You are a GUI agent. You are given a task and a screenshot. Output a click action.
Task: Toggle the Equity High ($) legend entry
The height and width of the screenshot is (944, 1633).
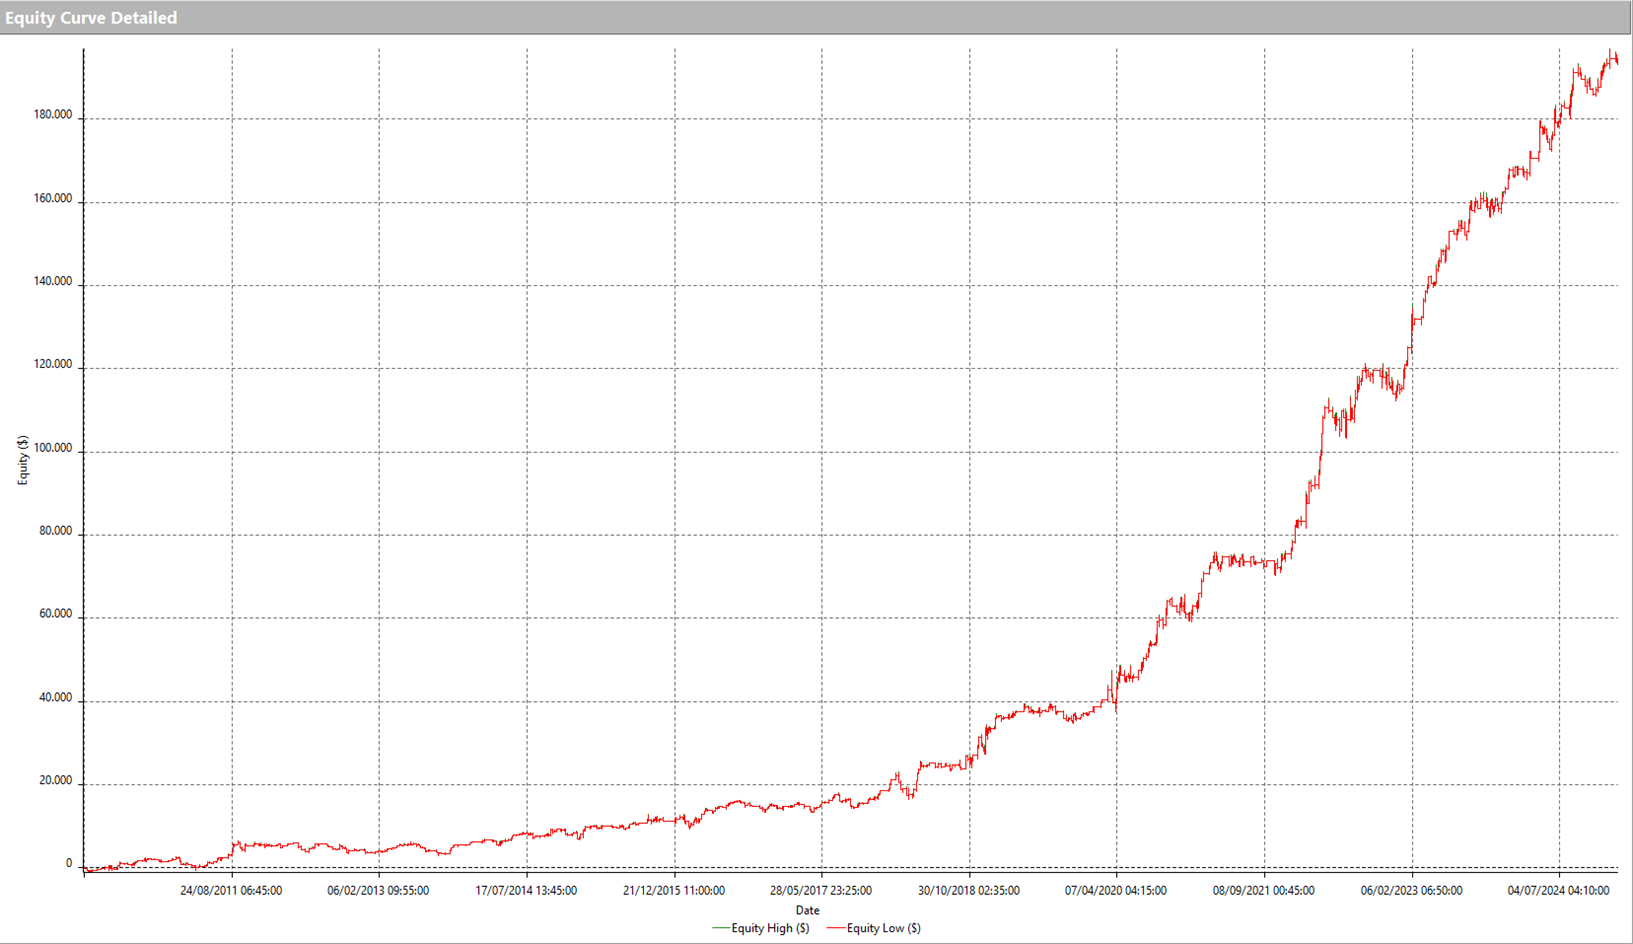coord(770,928)
